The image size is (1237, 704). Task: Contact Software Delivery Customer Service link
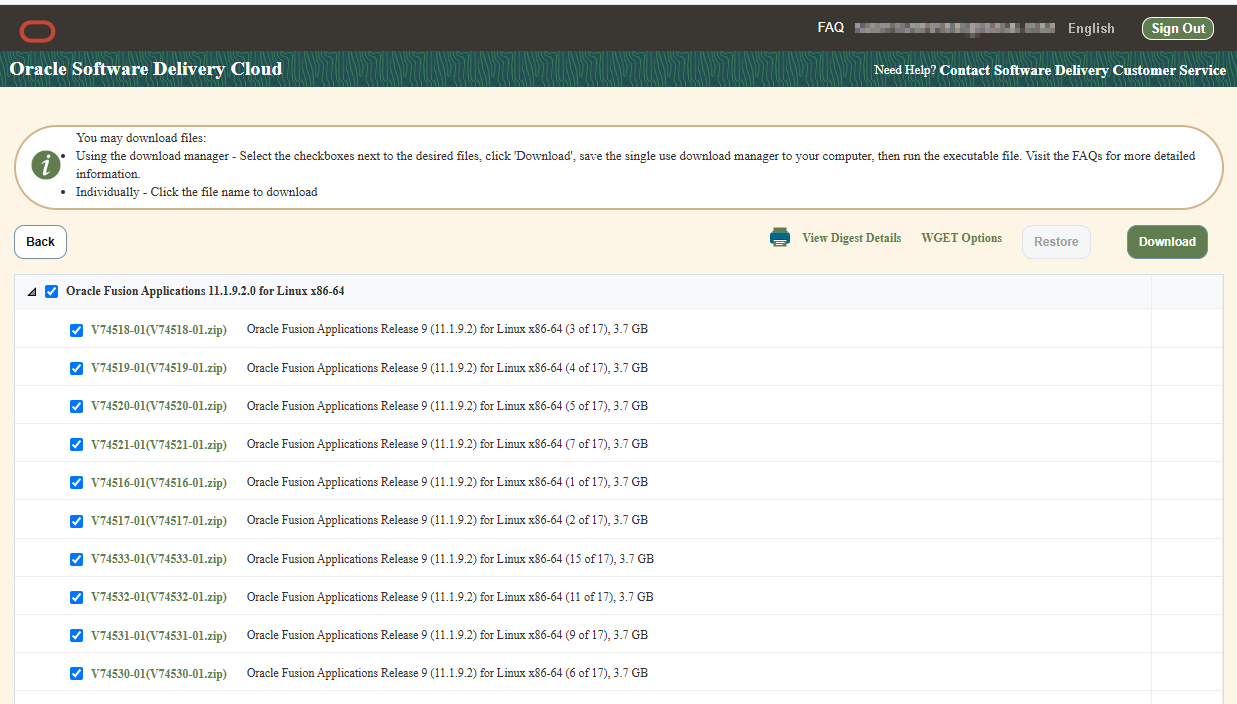coord(1082,70)
